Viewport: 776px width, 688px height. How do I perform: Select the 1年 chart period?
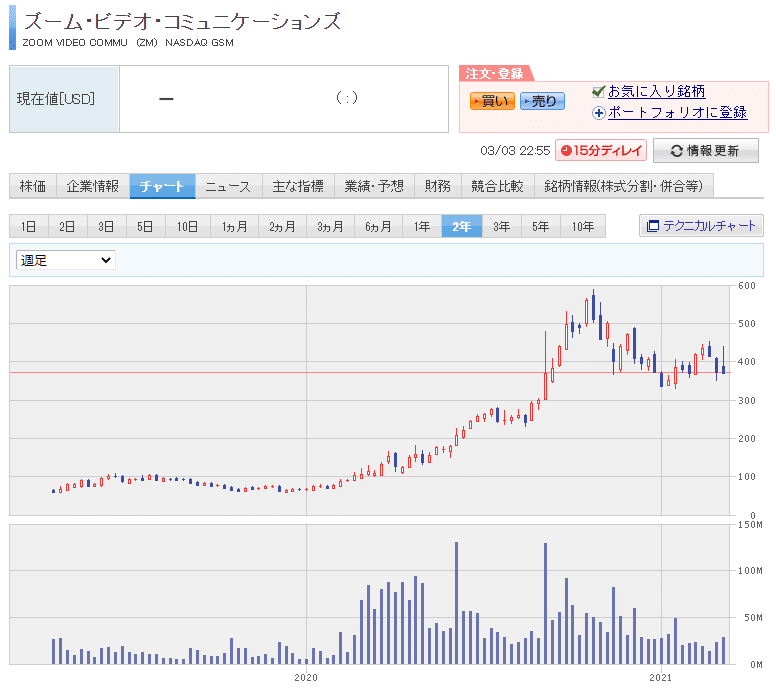[422, 226]
